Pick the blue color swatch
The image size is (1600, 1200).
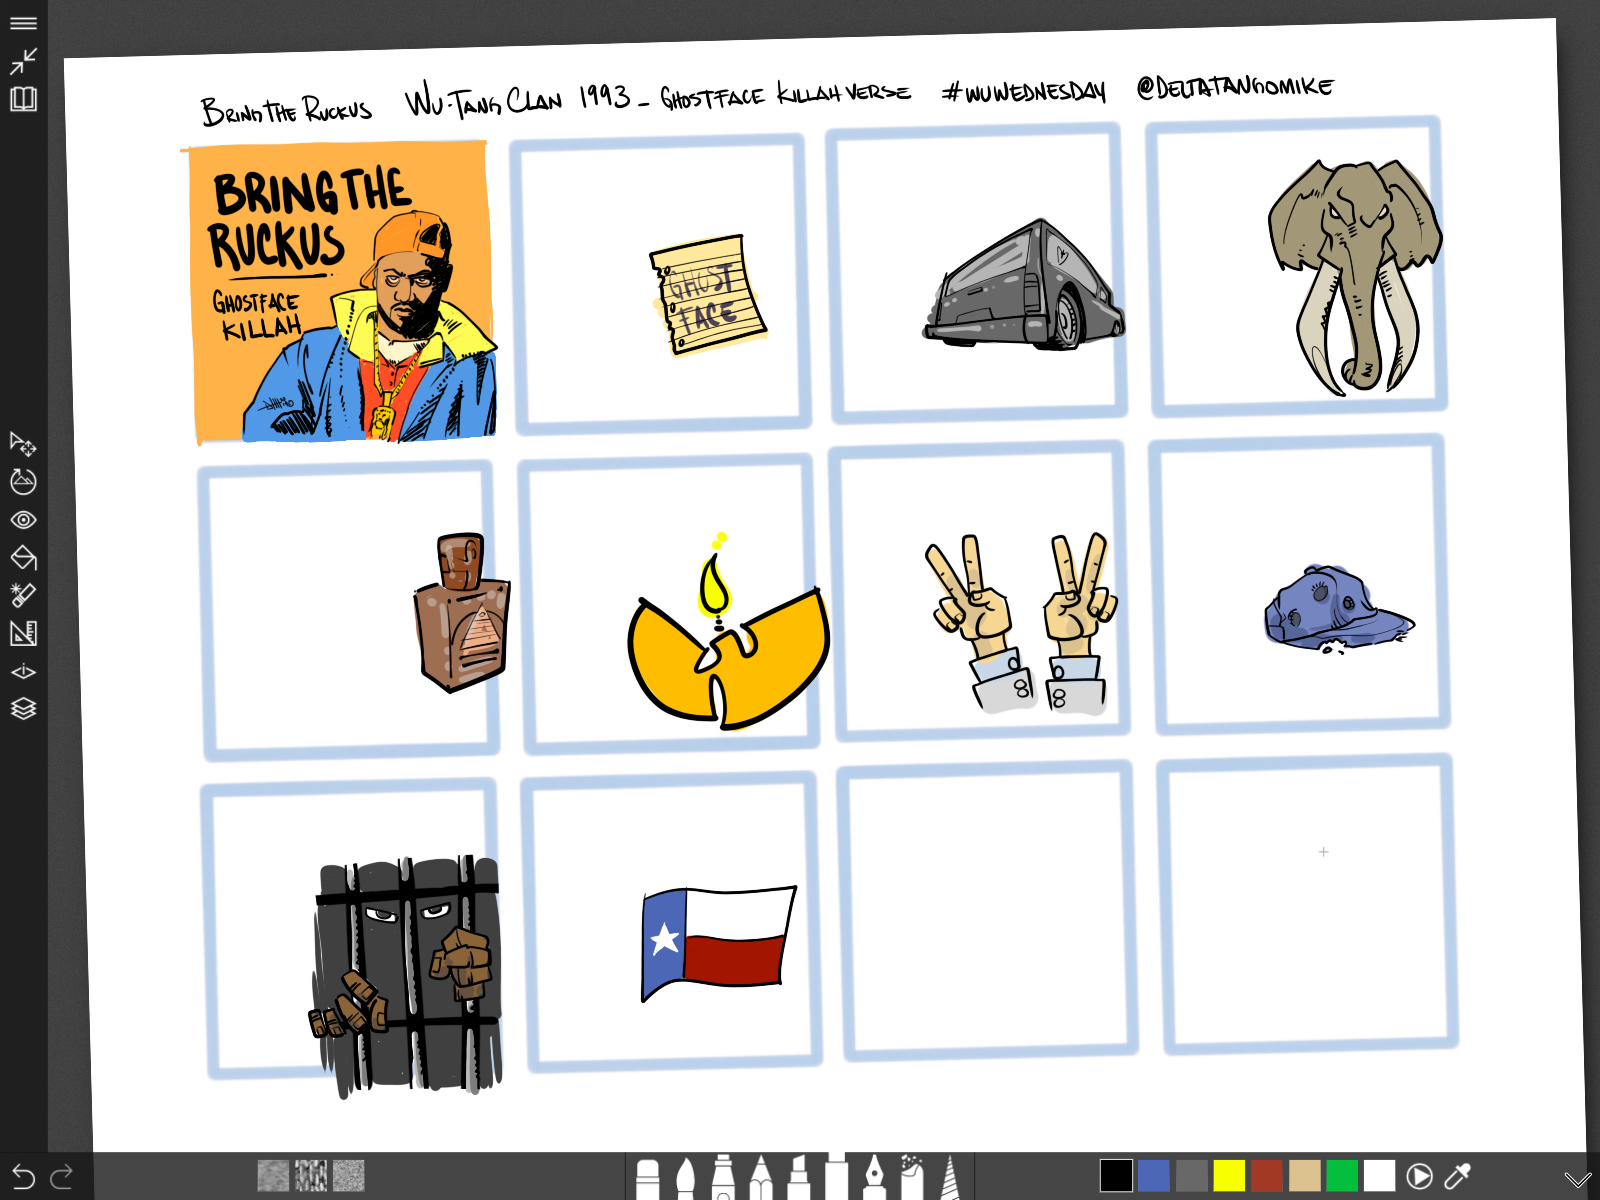(x=1154, y=1176)
